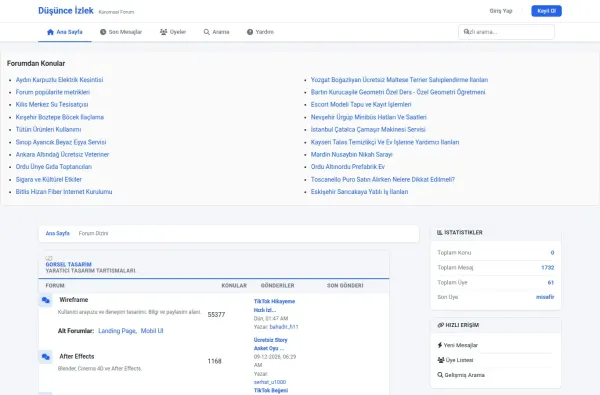
Task: Open the After Effects forum
Action: click(x=77, y=356)
